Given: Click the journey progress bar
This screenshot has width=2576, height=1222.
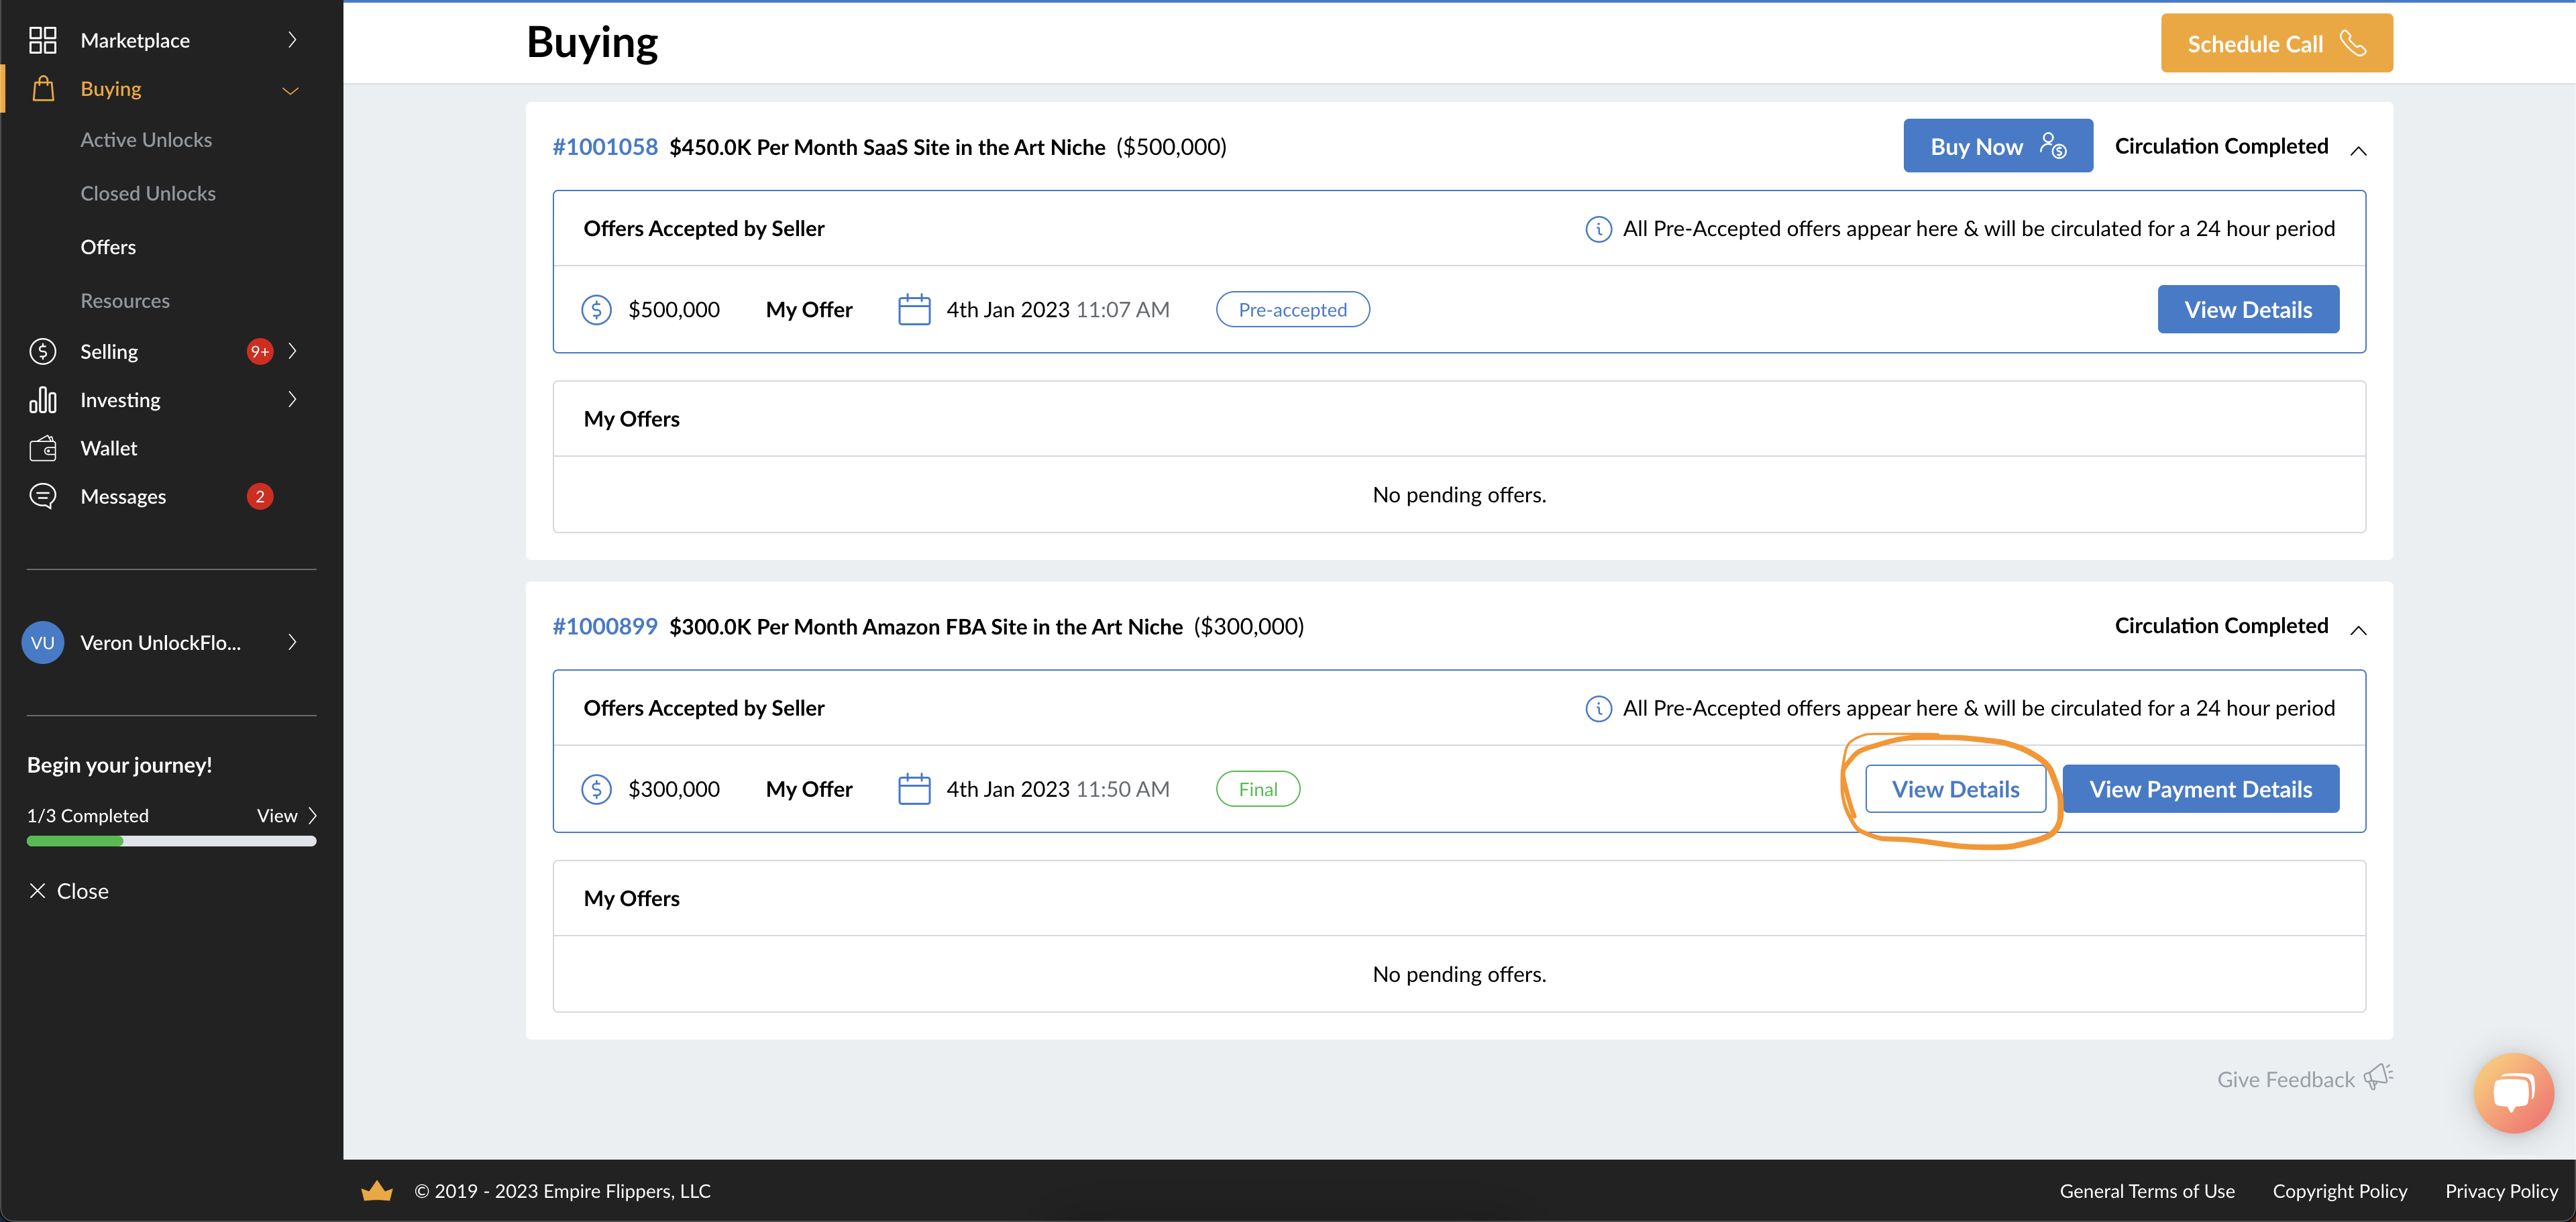Looking at the screenshot, I should 171,841.
